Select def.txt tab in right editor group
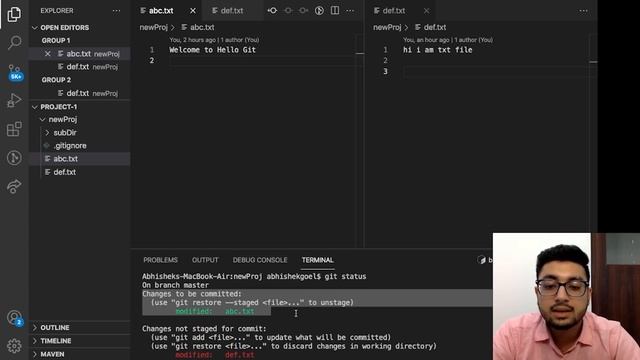The height and width of the screenshot is (360, 640). pyautogui.click(x=393, y=11)
